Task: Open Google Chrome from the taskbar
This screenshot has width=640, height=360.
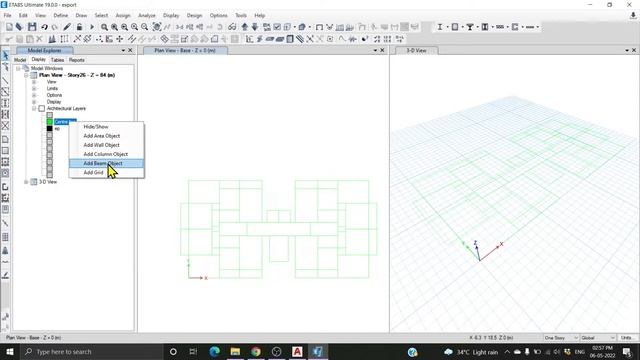Action: 256,351
